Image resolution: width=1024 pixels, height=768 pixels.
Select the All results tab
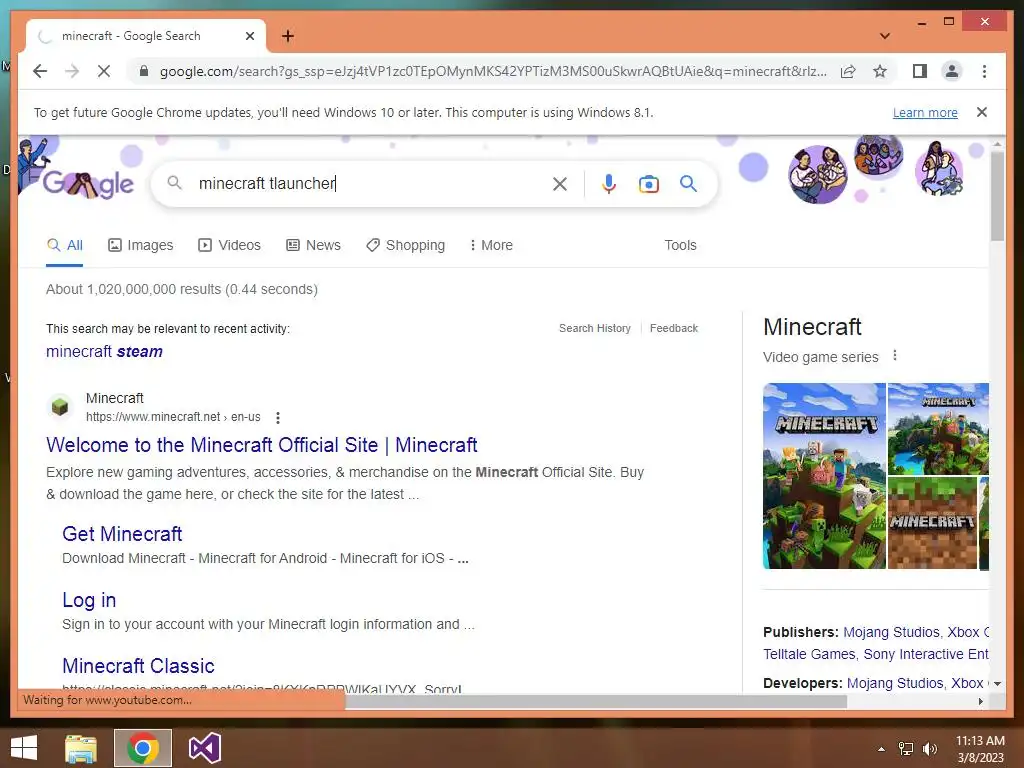click(65, 245)
